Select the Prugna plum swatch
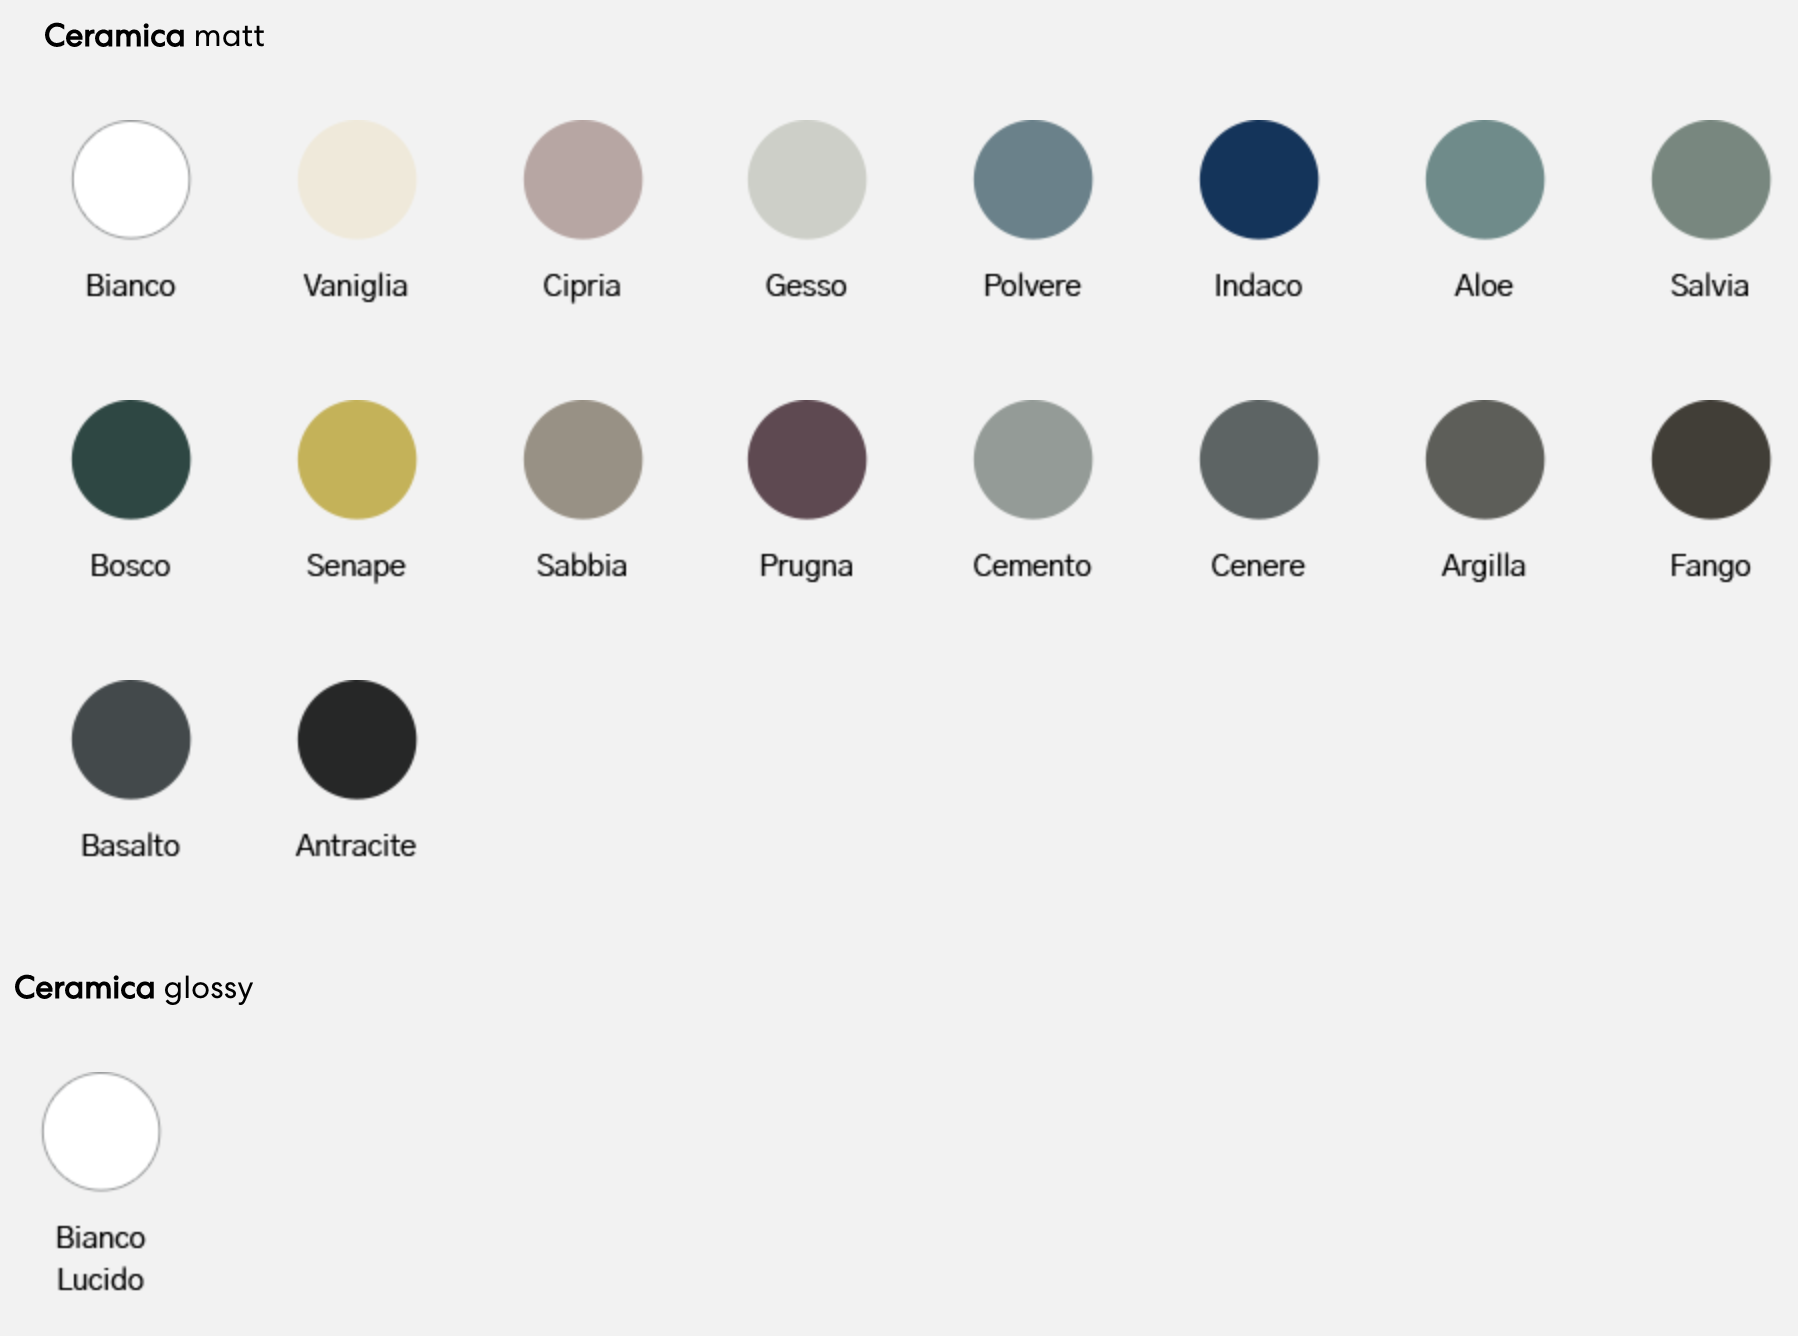Image resolution: width=1798 pixels, height=1336 pixels. (x=807, y=460)
